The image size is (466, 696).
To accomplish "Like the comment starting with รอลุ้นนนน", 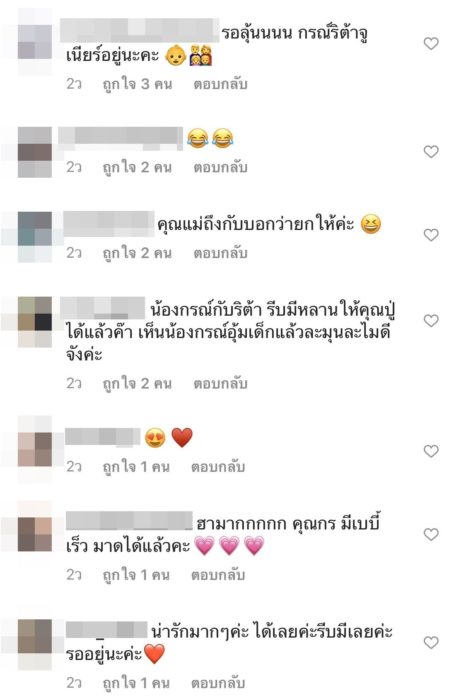I will (431, 44).
